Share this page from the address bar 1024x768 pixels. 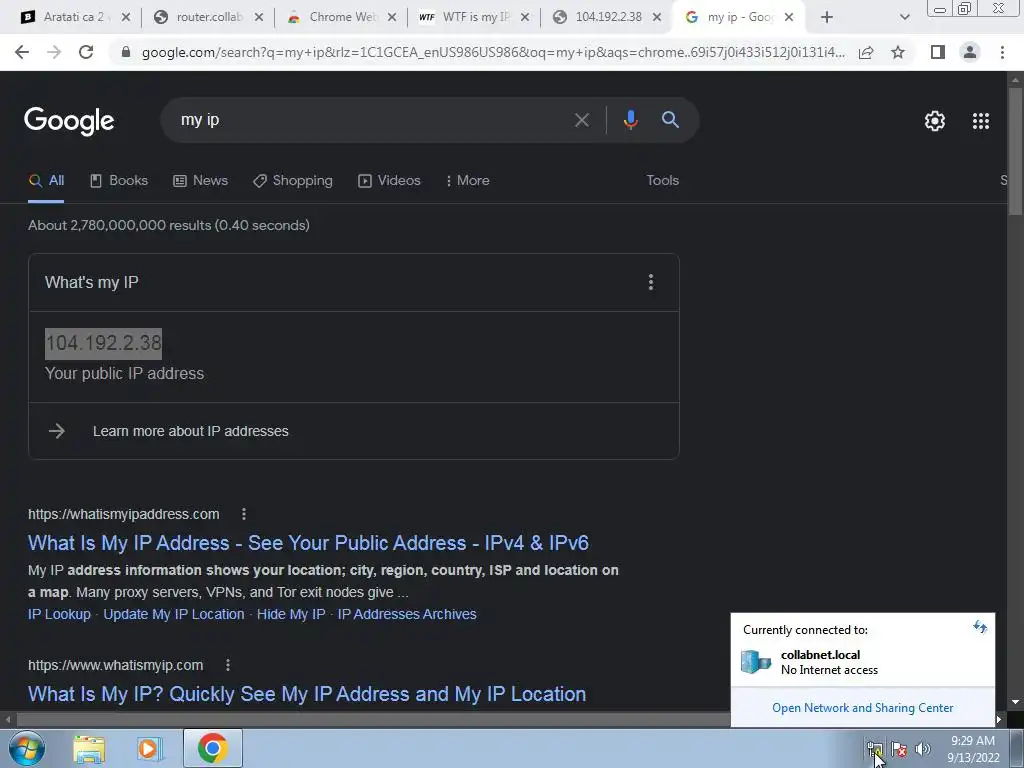pos(866,52)
